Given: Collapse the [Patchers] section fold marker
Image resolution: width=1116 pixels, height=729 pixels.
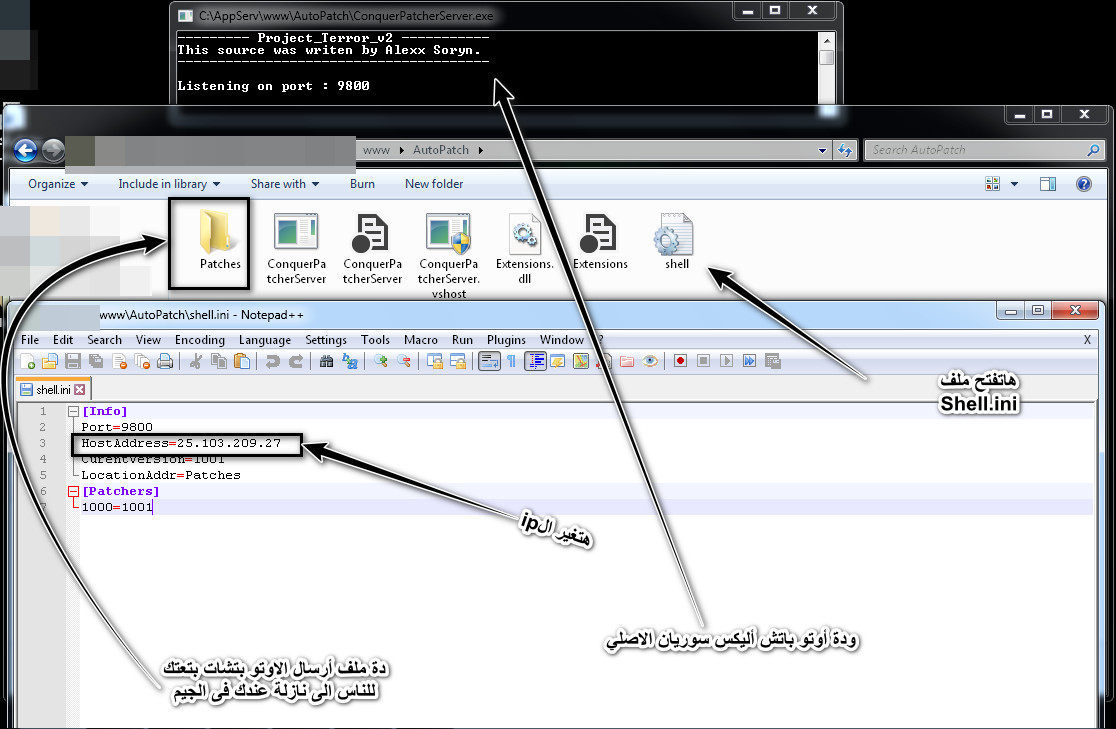Looking at the screenshot, I should [x=73, y=491].
